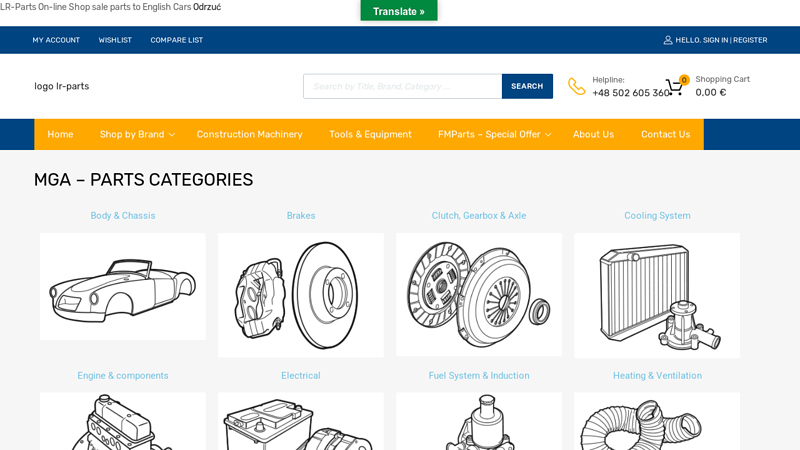This screenshot has width=800, height=450.
Task: Open the lr-parts logo link
Action: (x=62, y=86)
